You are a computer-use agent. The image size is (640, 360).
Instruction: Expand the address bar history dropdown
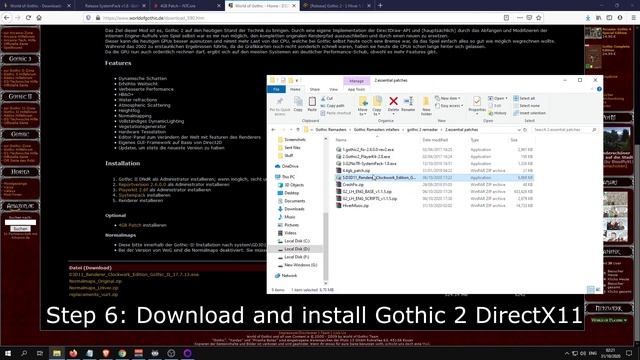(519, 130)
